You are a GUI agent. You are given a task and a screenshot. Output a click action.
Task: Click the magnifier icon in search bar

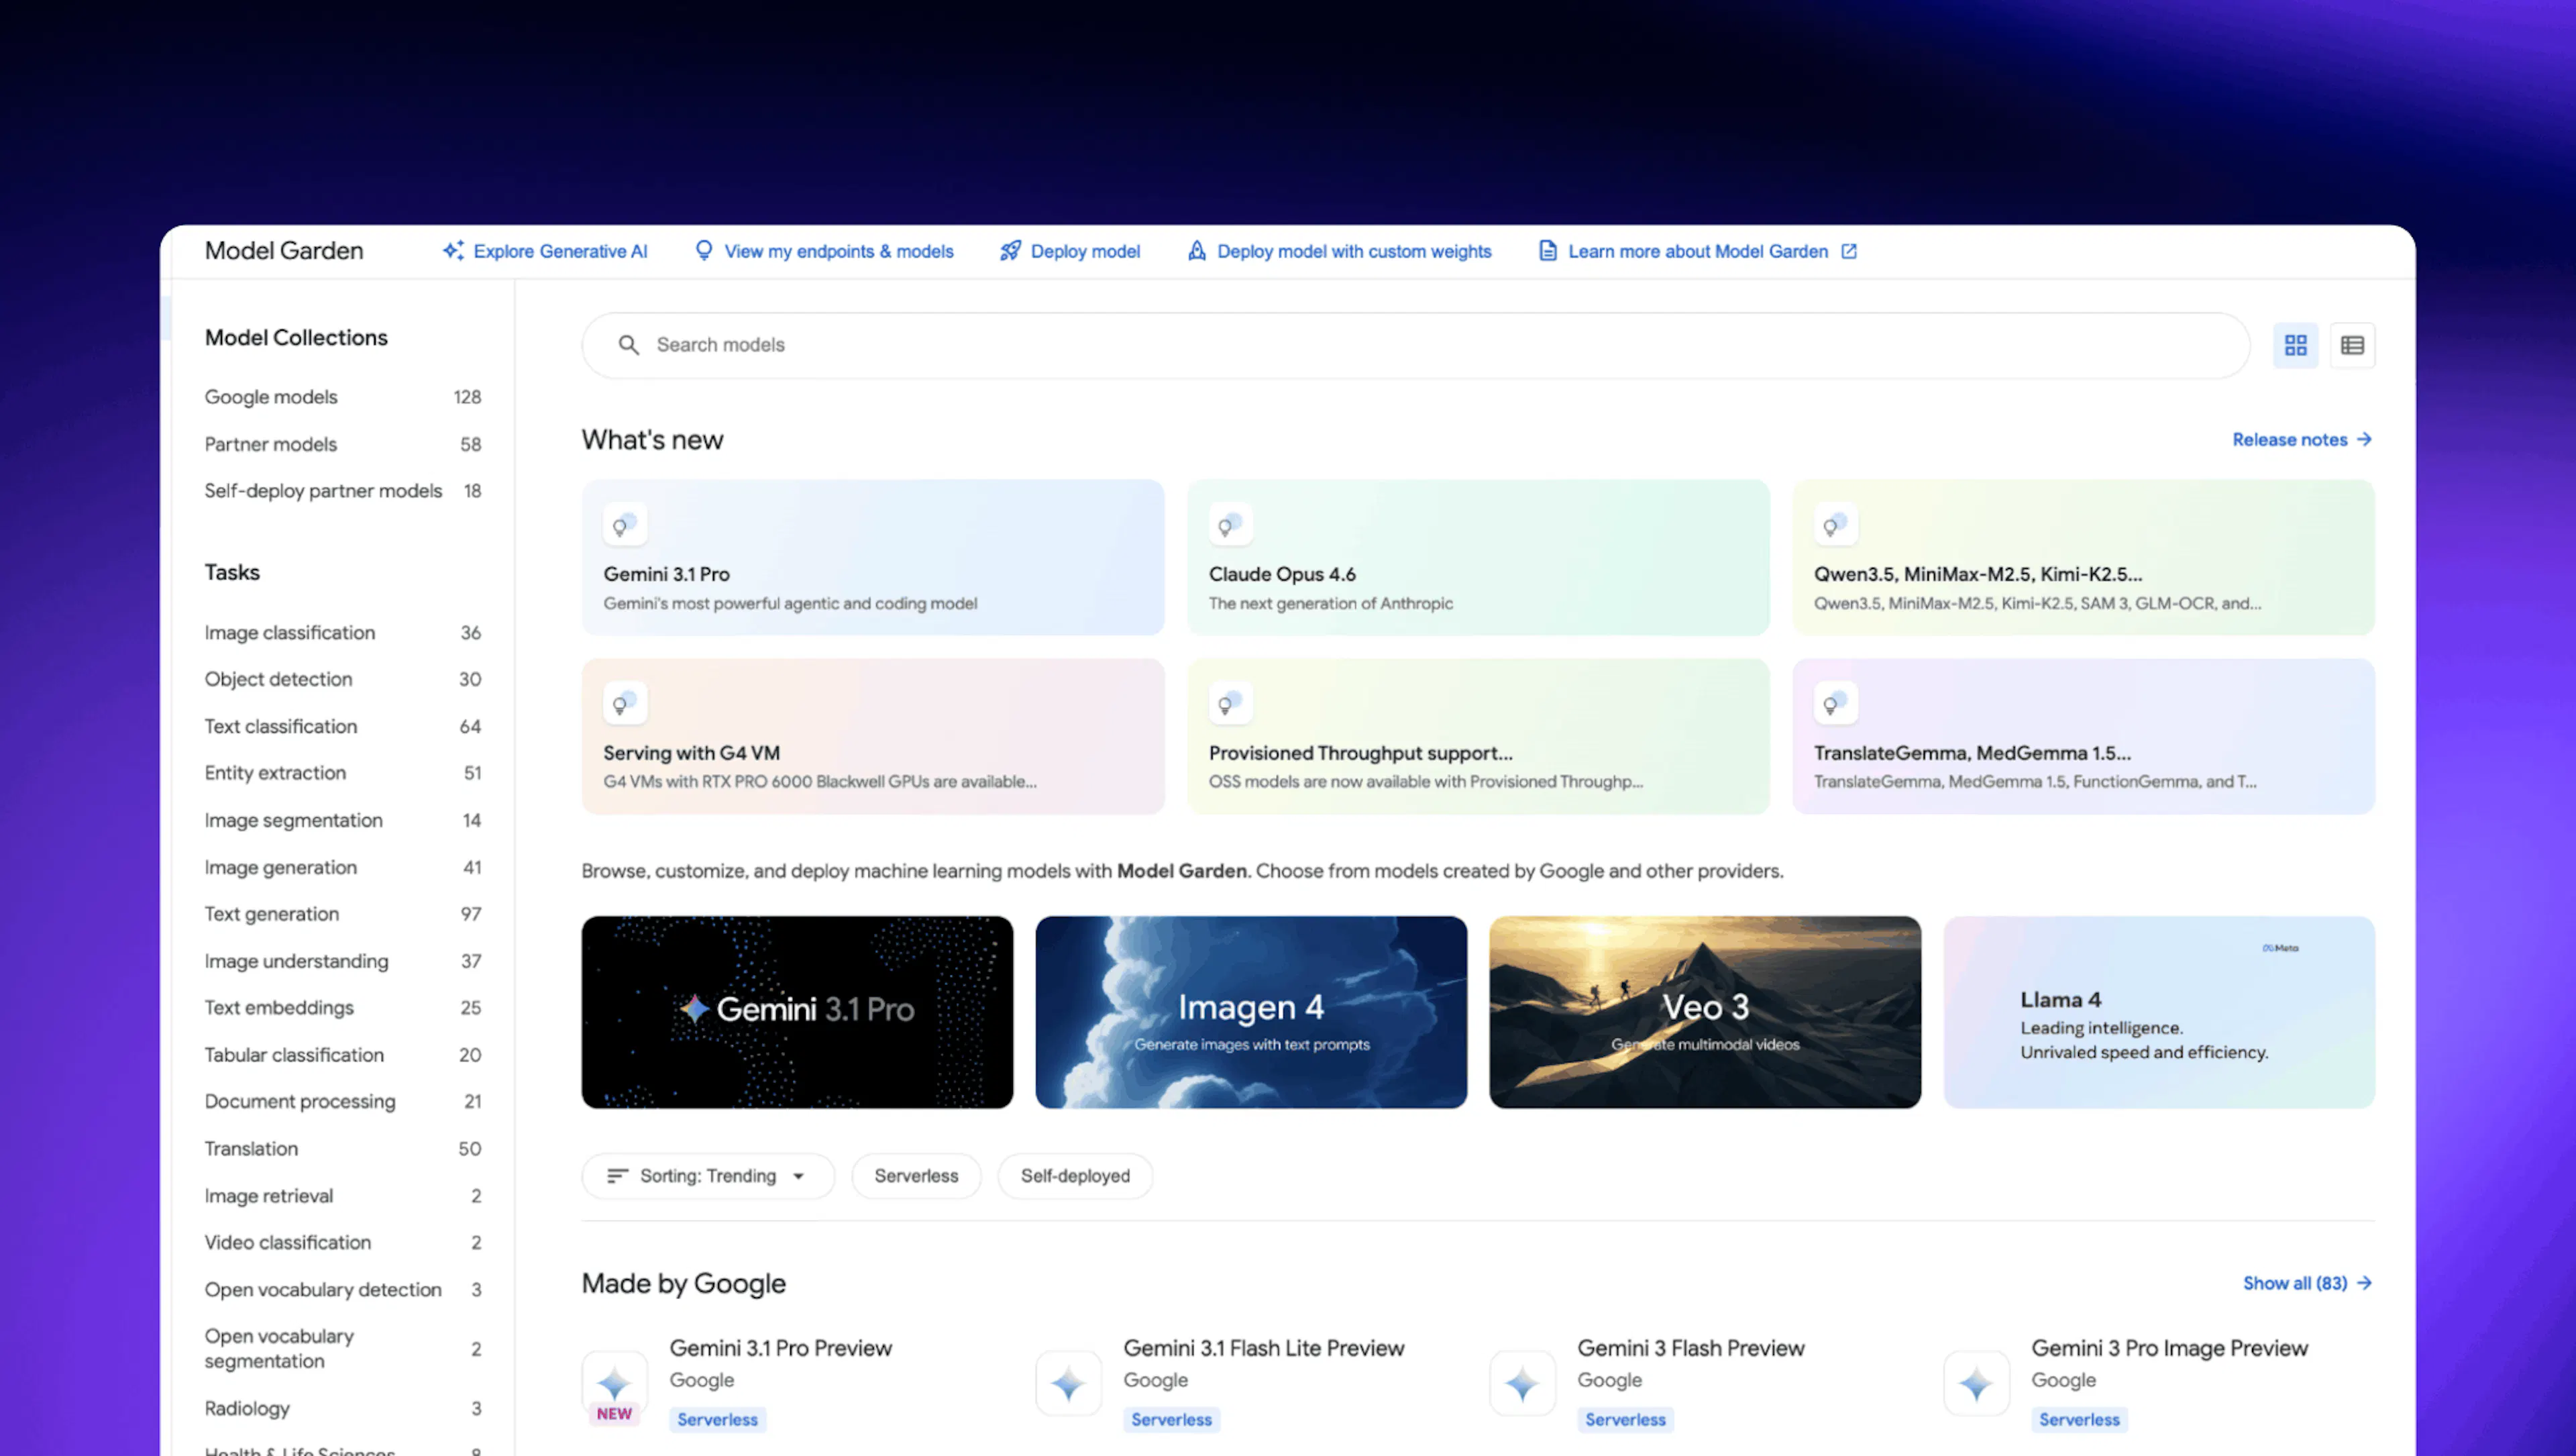628,345
